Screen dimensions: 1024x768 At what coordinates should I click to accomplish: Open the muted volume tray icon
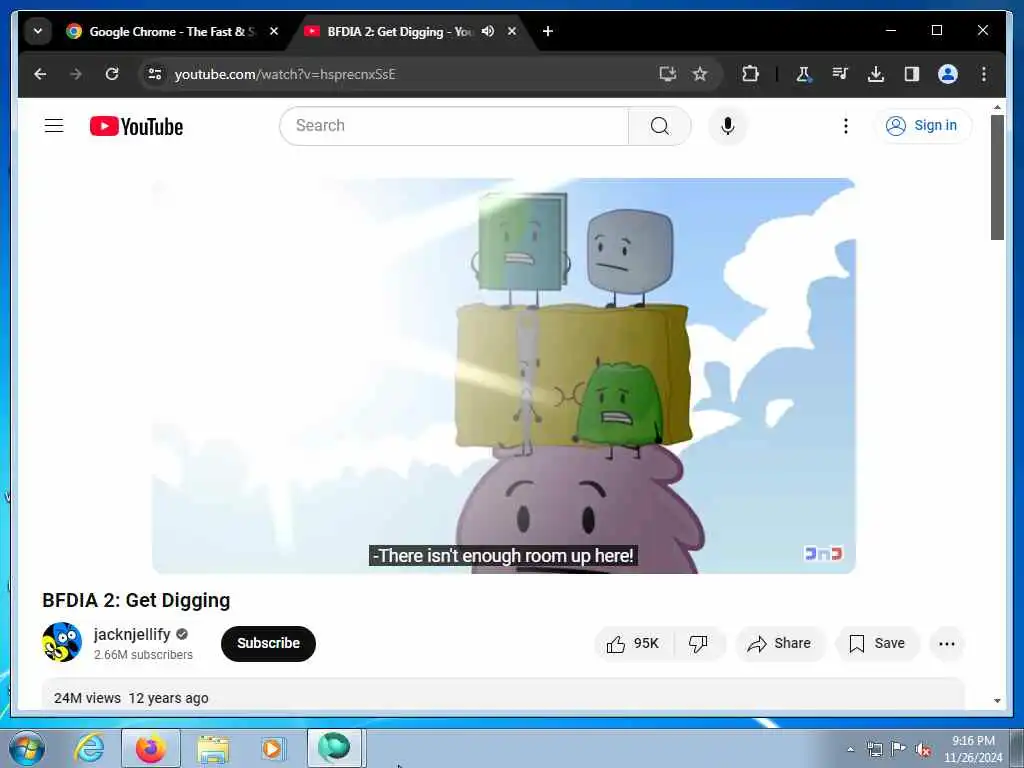(x=923, y=749)
